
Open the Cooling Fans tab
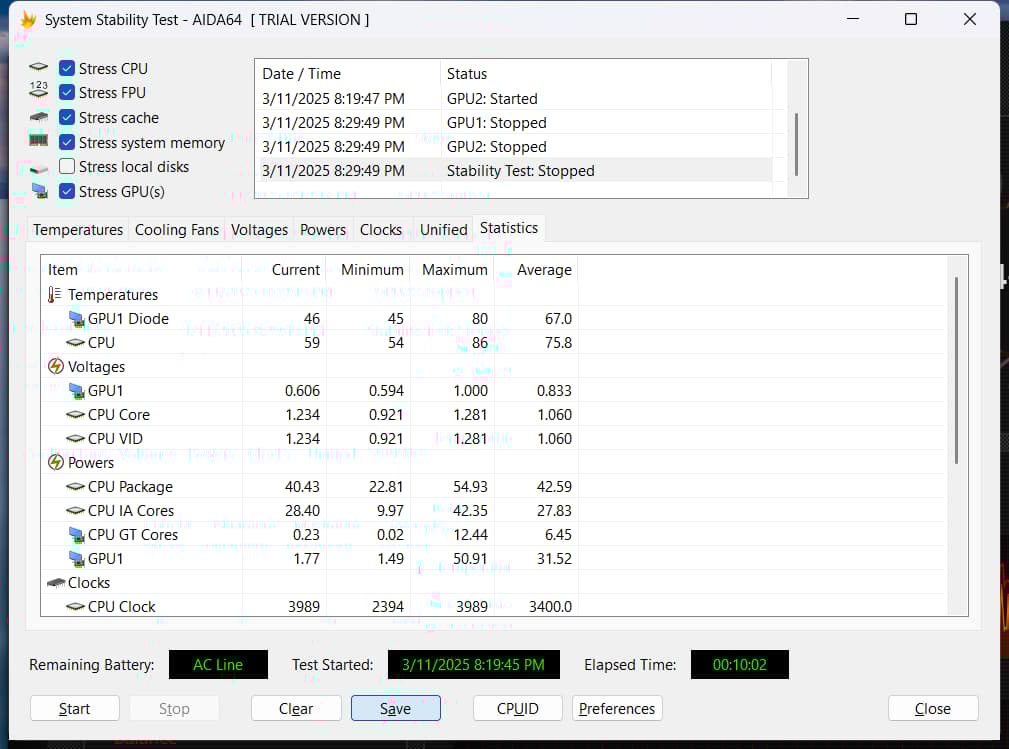click(176, 230)
